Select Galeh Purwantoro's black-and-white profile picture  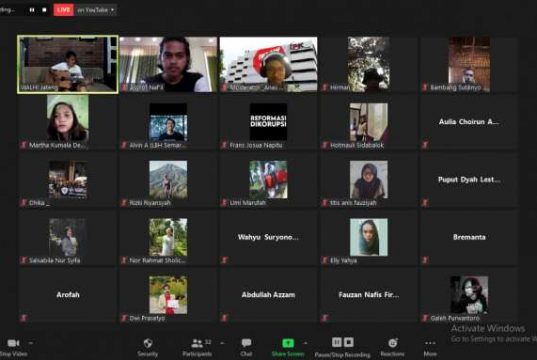[x=469, y=295]
